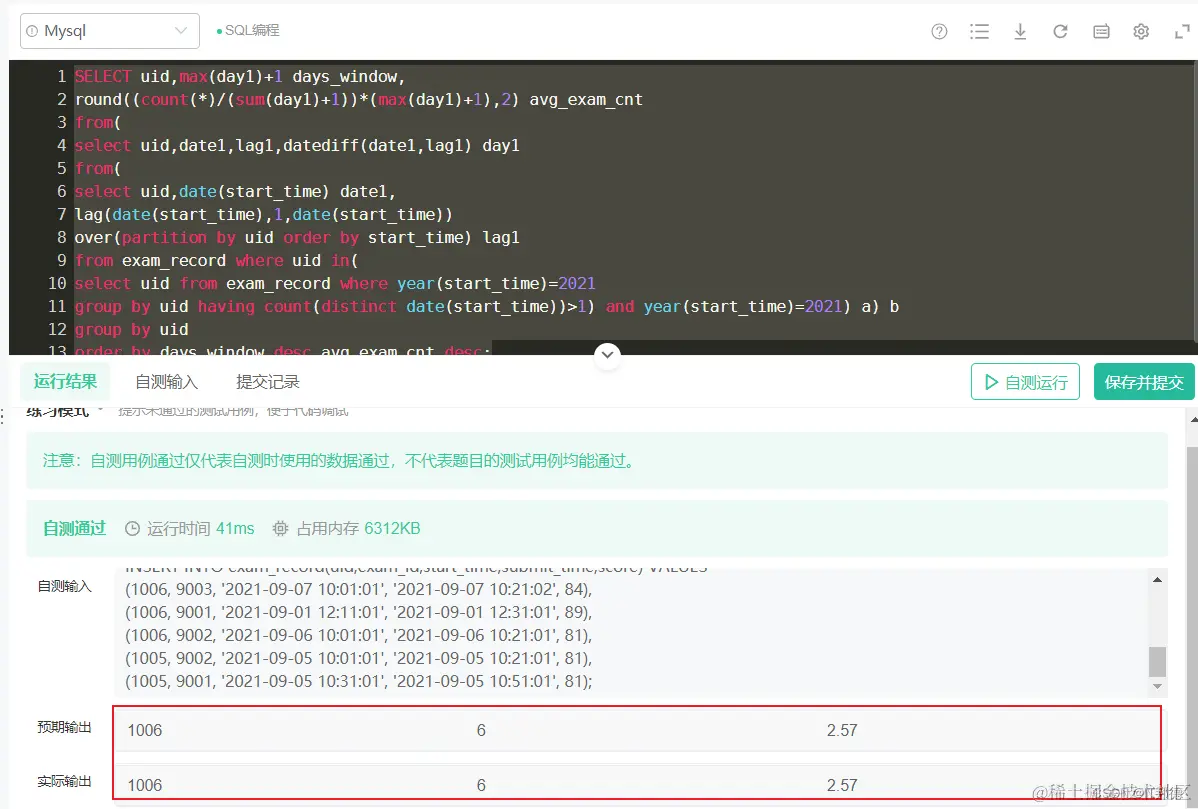Open the Mysql language dropdown
This screenshot has width=1198, height=809.
tap(109, 31)
